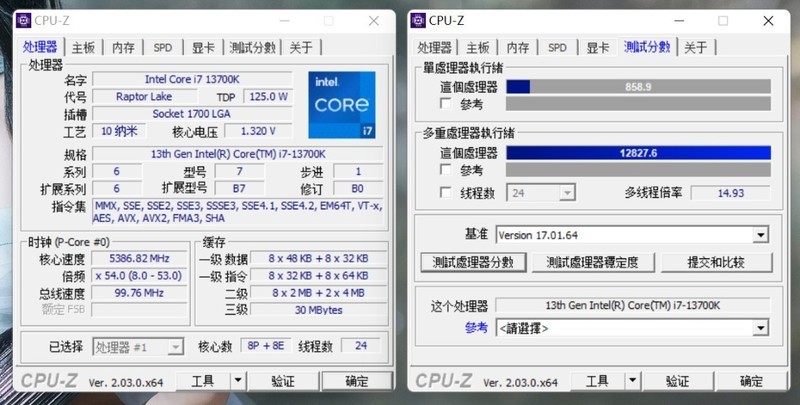Click 确定 button in right window
800x405 pixels.
click(x=751, y=381)
